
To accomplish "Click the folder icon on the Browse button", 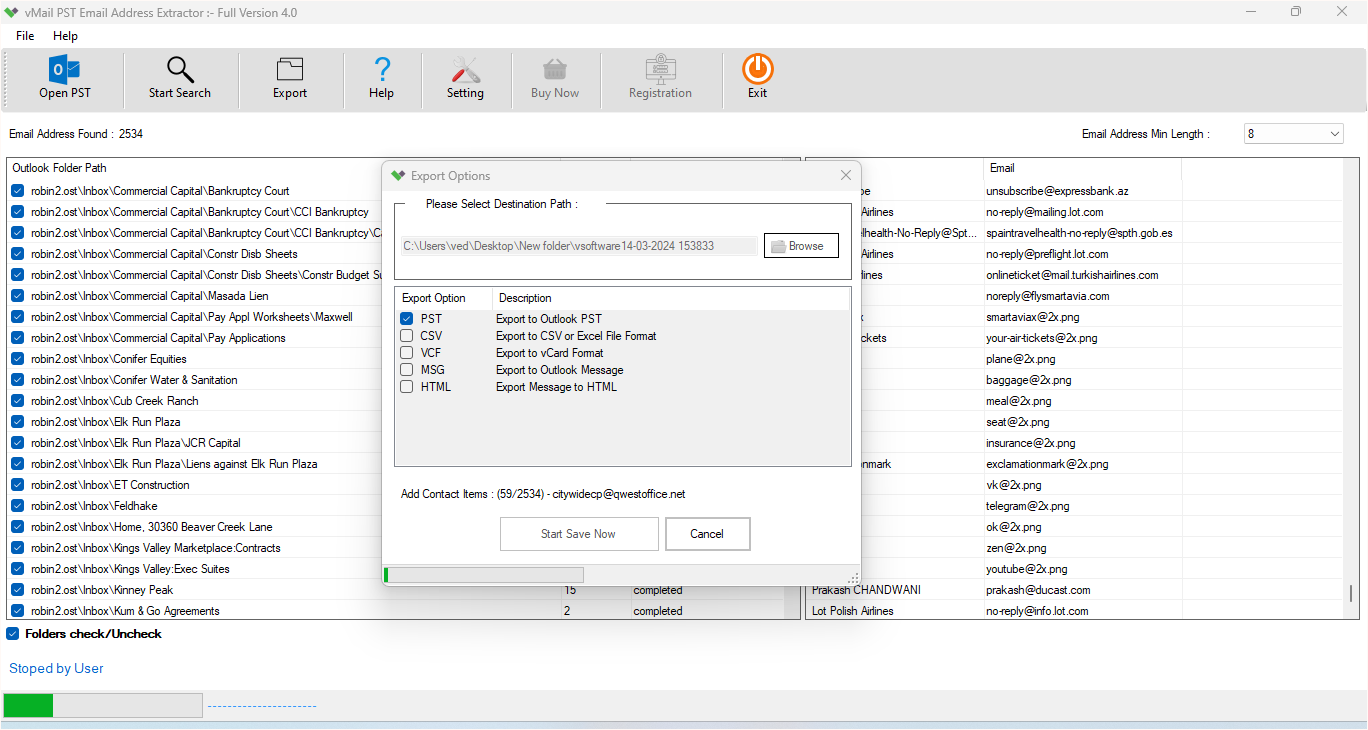I will click(779, 246).
